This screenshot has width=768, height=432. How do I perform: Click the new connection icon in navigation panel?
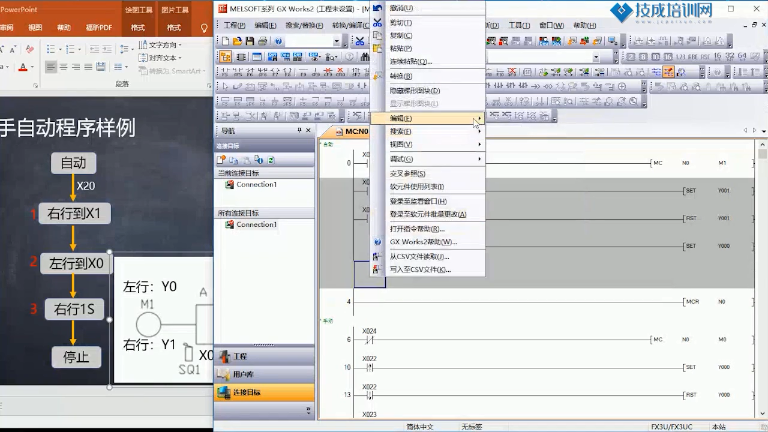[221, 160]
